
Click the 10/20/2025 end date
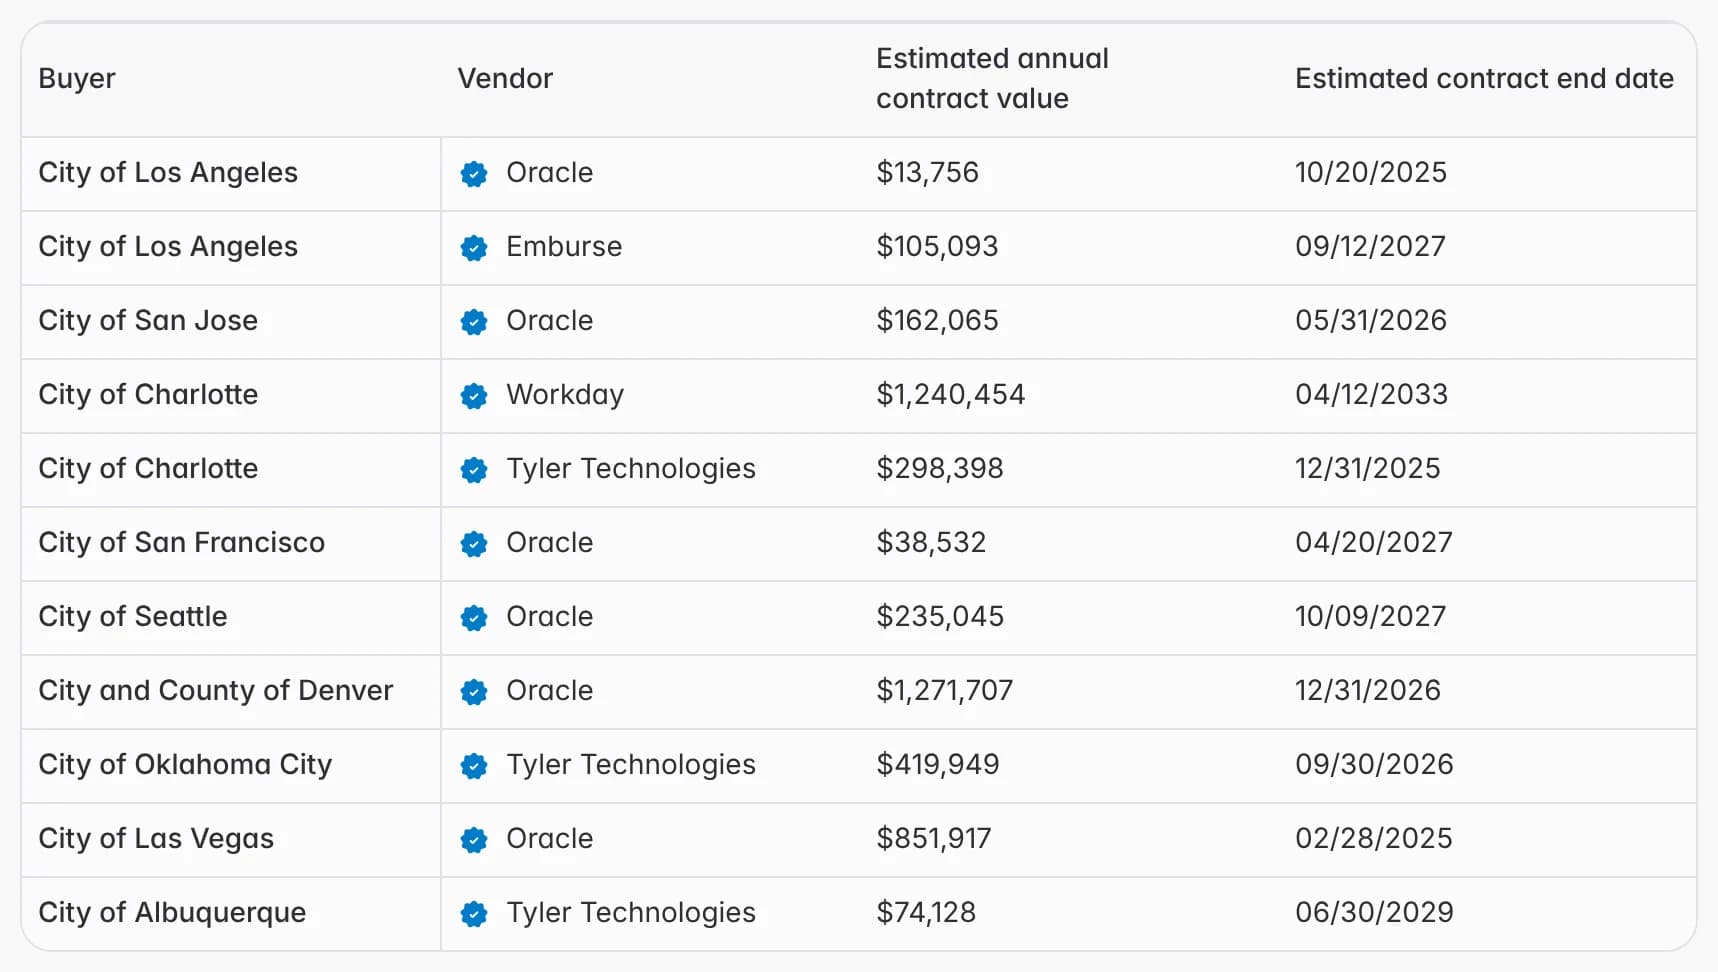[x=1370, y=172]
